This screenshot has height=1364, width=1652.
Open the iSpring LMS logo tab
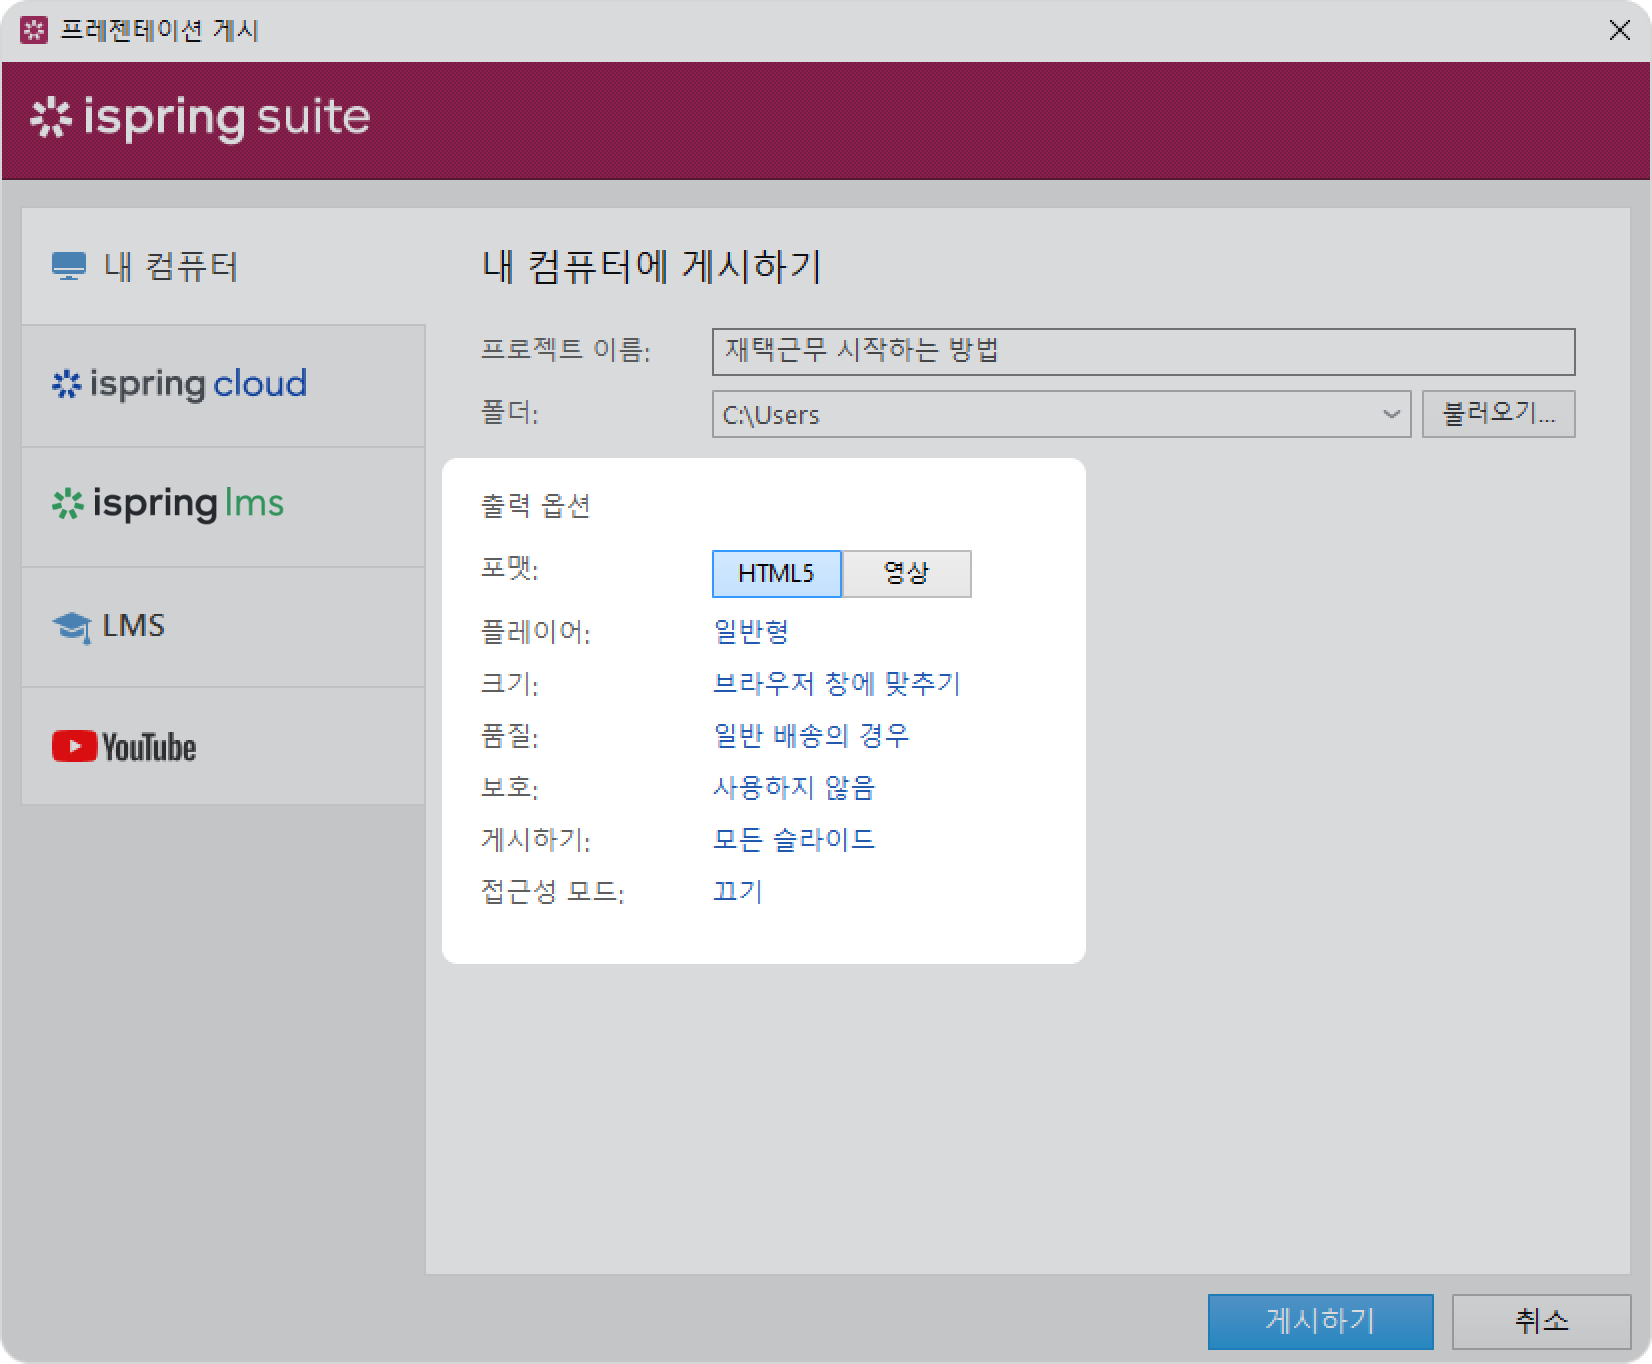(x=168, y=504)
